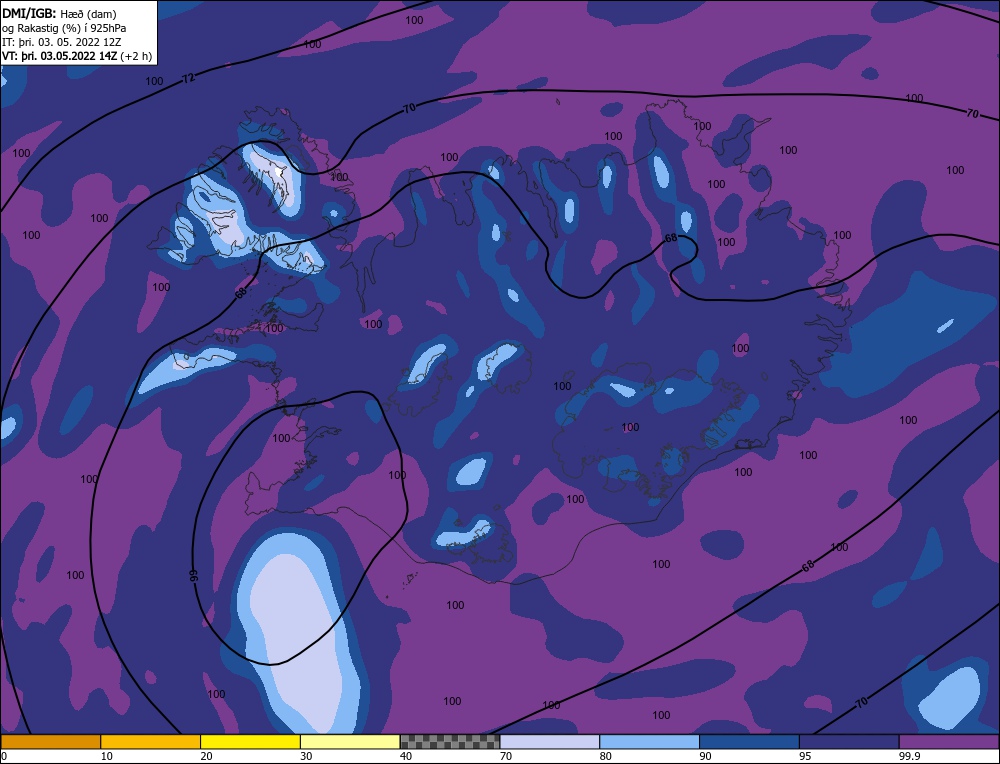Click the initial time line "IT: þri. 03. 05. 2022 12Z"

(x=61, y=42)
